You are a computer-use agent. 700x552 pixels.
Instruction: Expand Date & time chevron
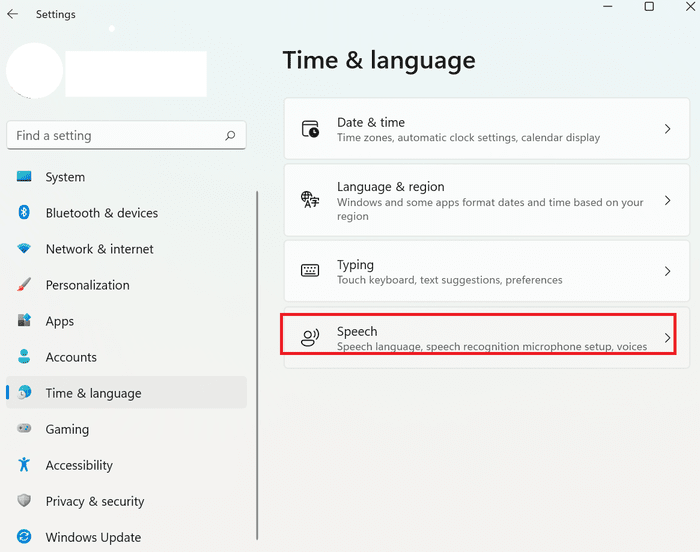click(x=667, y=129)
